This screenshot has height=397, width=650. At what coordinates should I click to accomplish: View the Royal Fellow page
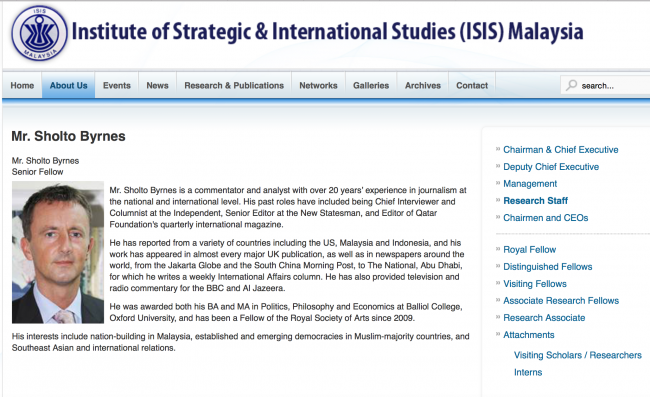(x=529, y=249)
